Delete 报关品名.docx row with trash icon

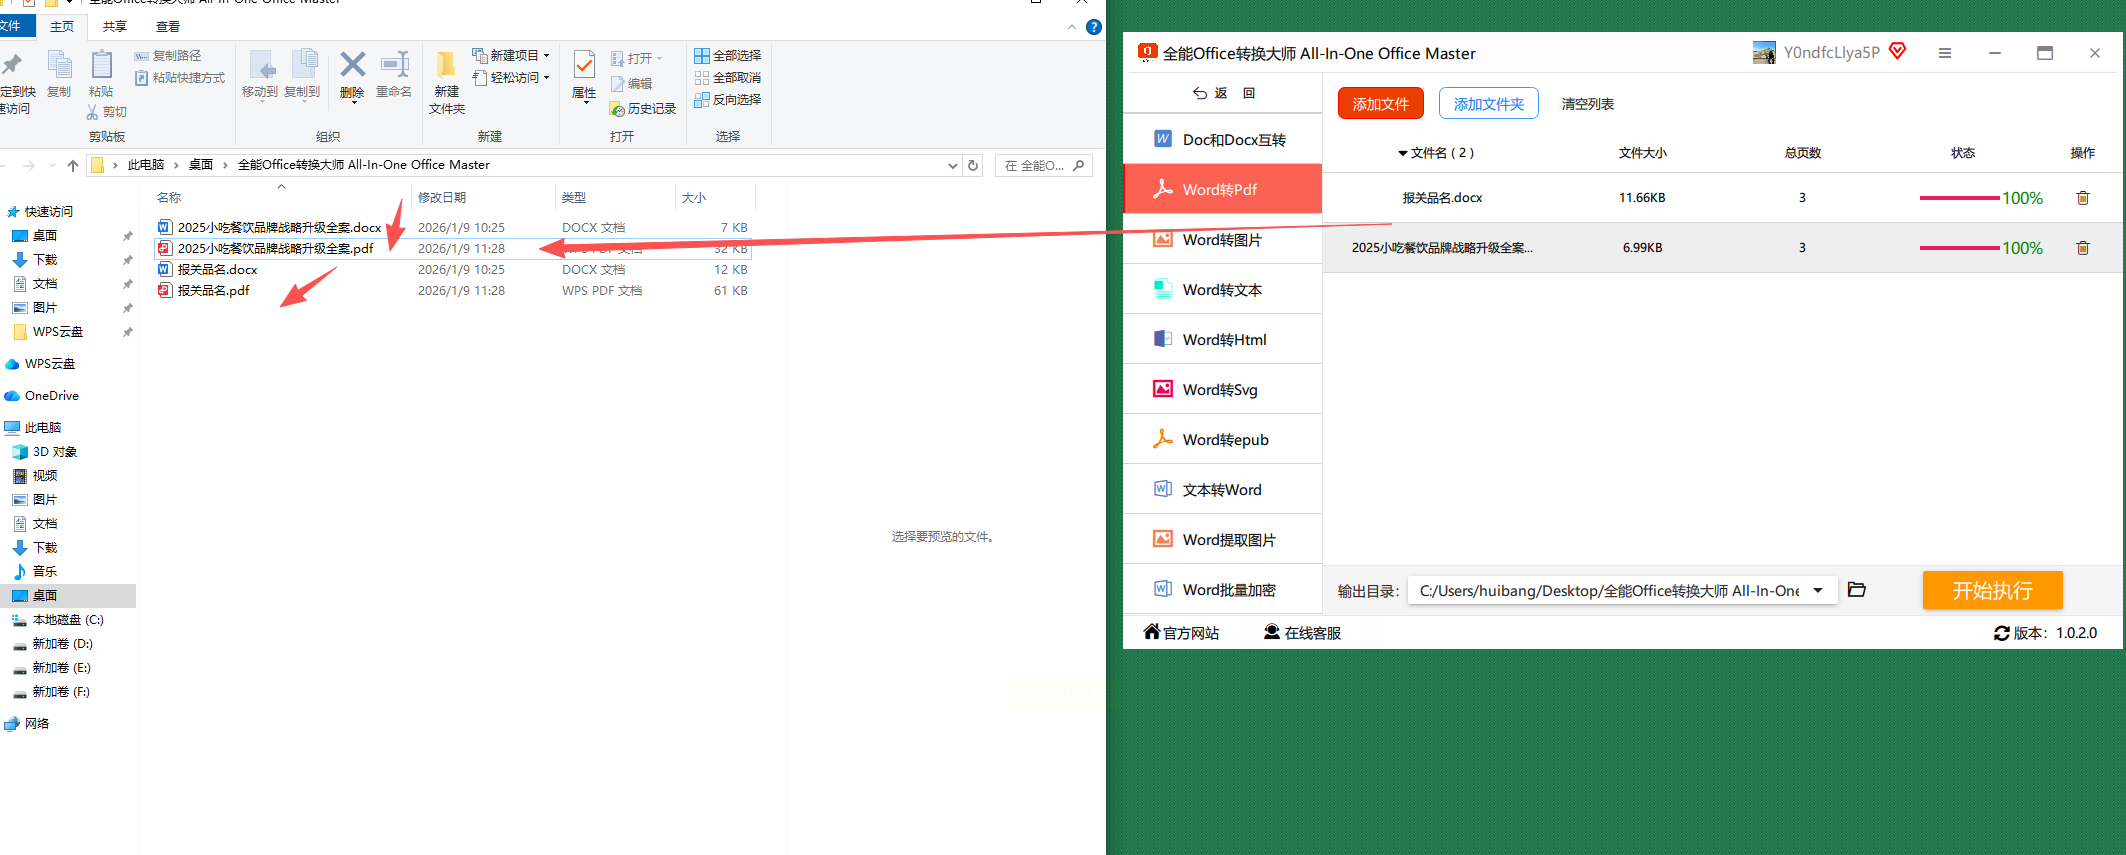click(2083, 198)
